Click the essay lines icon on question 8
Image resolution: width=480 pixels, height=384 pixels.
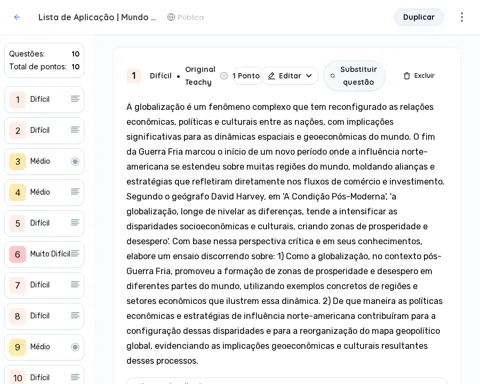(75, 315)
